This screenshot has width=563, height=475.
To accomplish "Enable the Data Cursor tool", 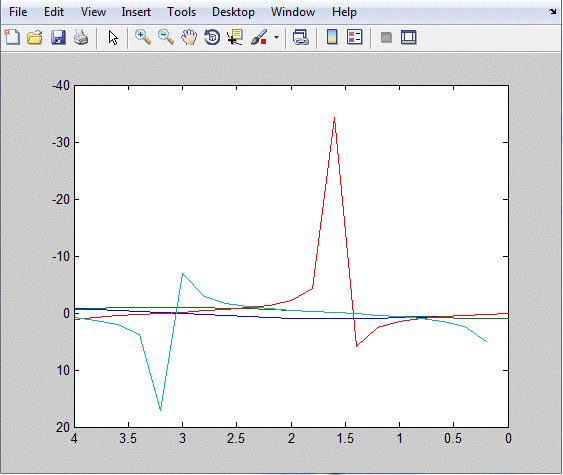I will click(235, 37).
